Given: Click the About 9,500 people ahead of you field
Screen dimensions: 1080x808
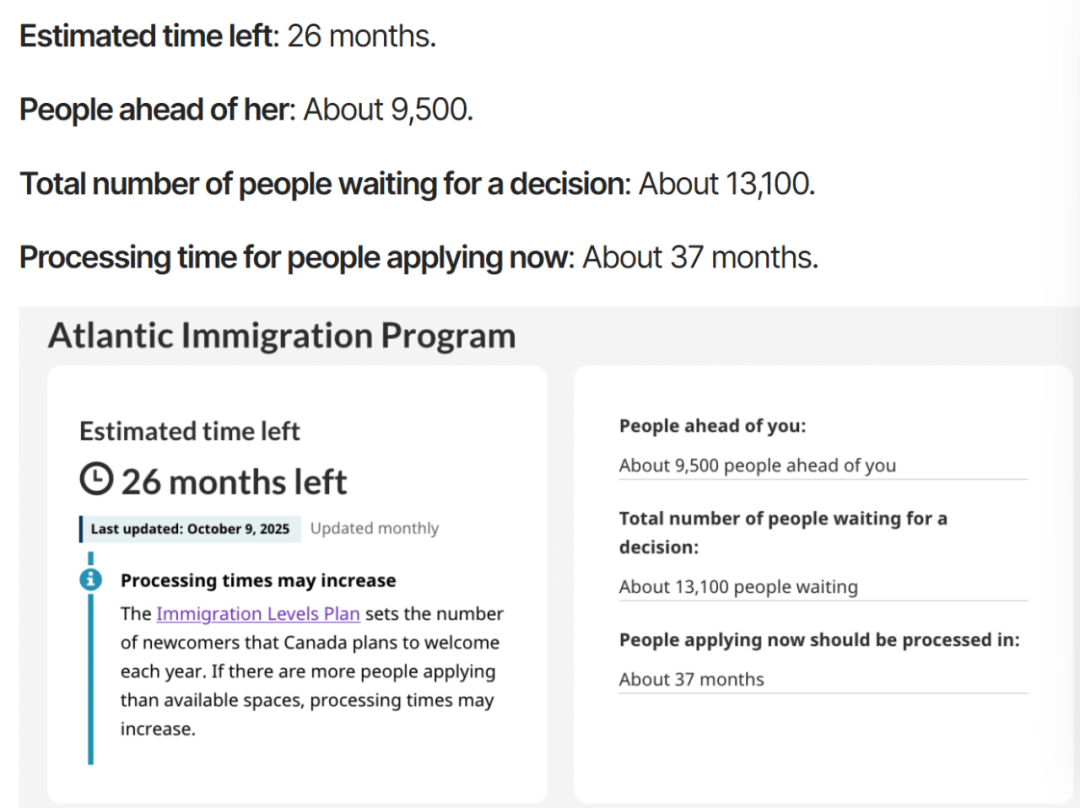Looking at the screenshot, I should (x=757, y=465).
